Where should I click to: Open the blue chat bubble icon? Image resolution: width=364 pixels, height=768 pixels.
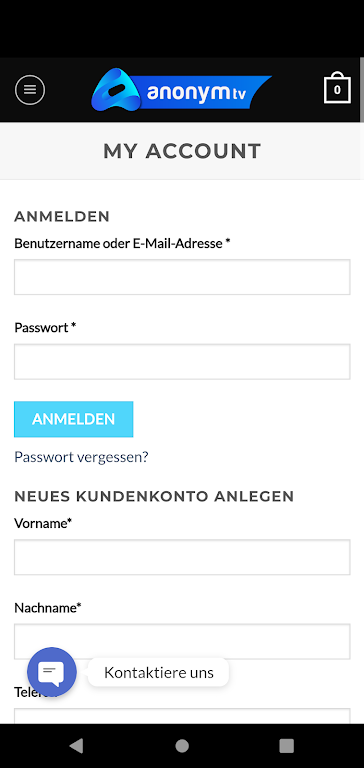[x=51, y=672]
